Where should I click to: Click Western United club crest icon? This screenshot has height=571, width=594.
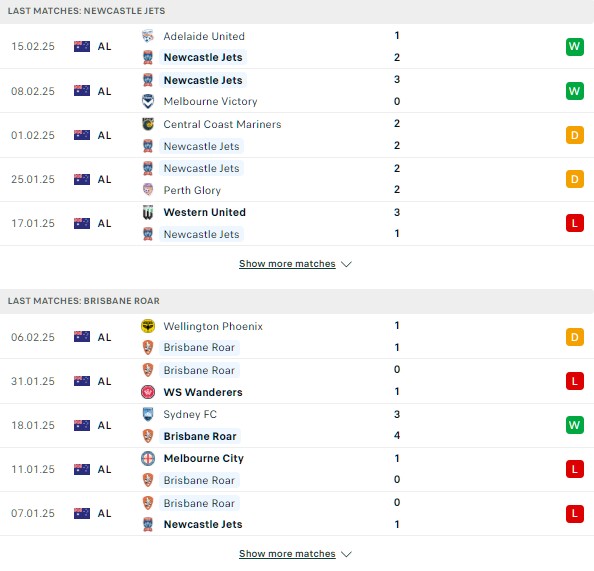click(148, 212)
